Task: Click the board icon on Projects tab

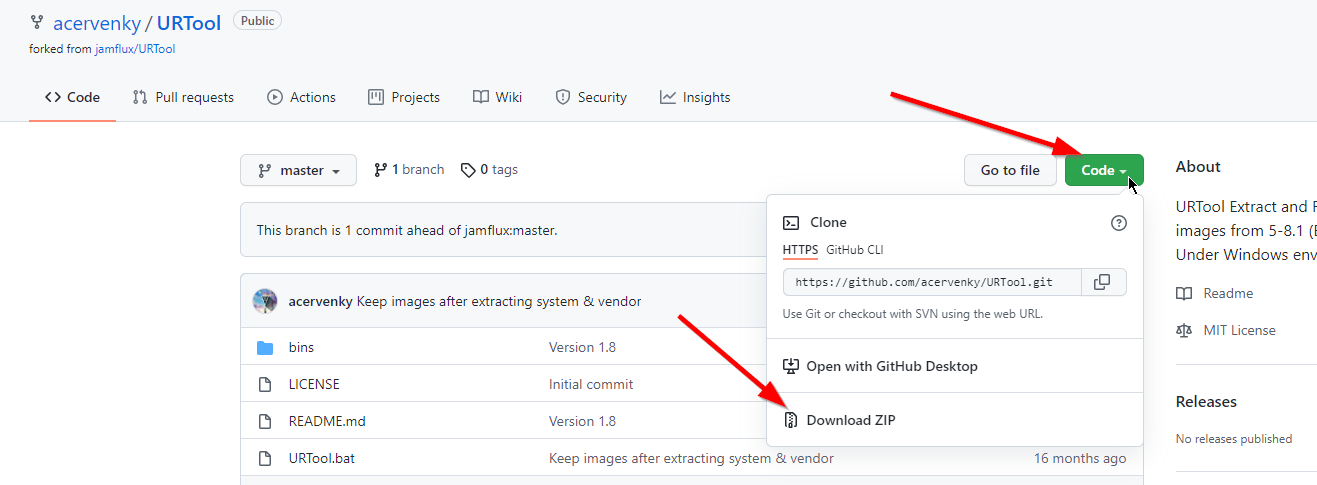Action: (376, 97)
